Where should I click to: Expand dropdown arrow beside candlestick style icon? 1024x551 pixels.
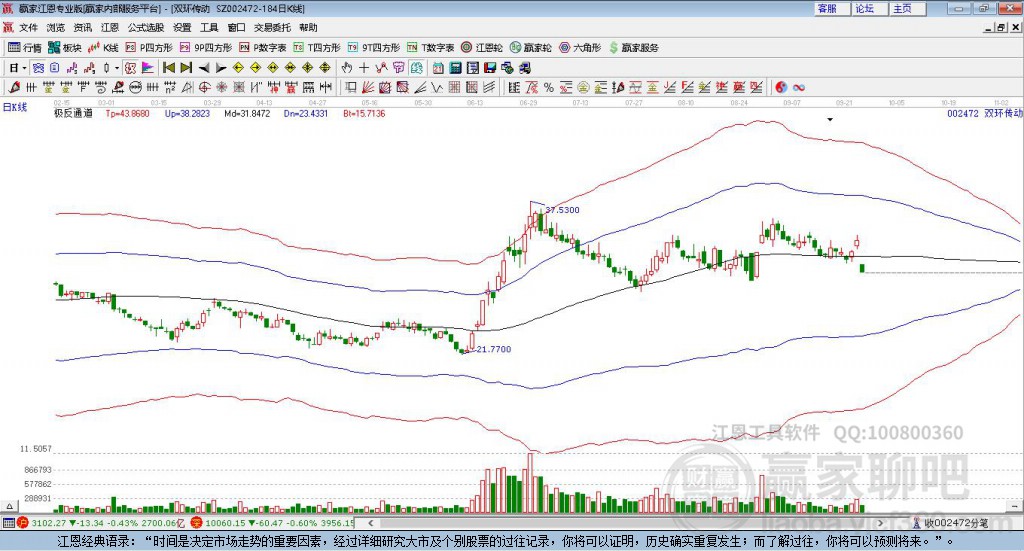pyautogui.click(x=117, y=68)
